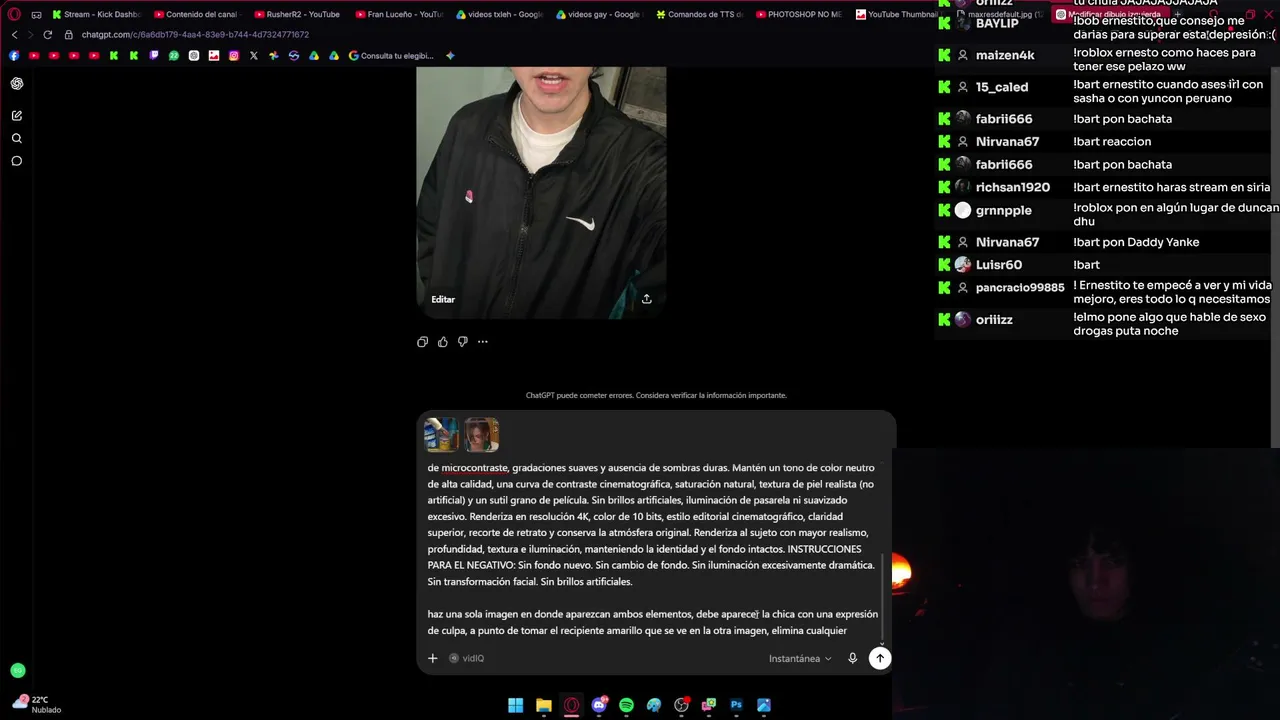Click username pancracio99885 in the chat overlay

[1020, 288]
